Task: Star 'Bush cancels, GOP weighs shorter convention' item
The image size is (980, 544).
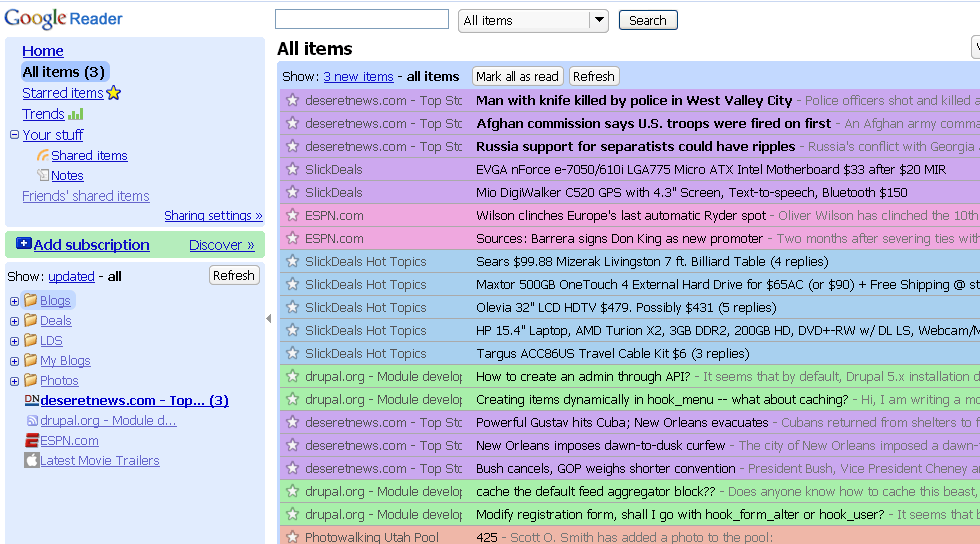Action: pyautogui.click(x=292, y=468)
